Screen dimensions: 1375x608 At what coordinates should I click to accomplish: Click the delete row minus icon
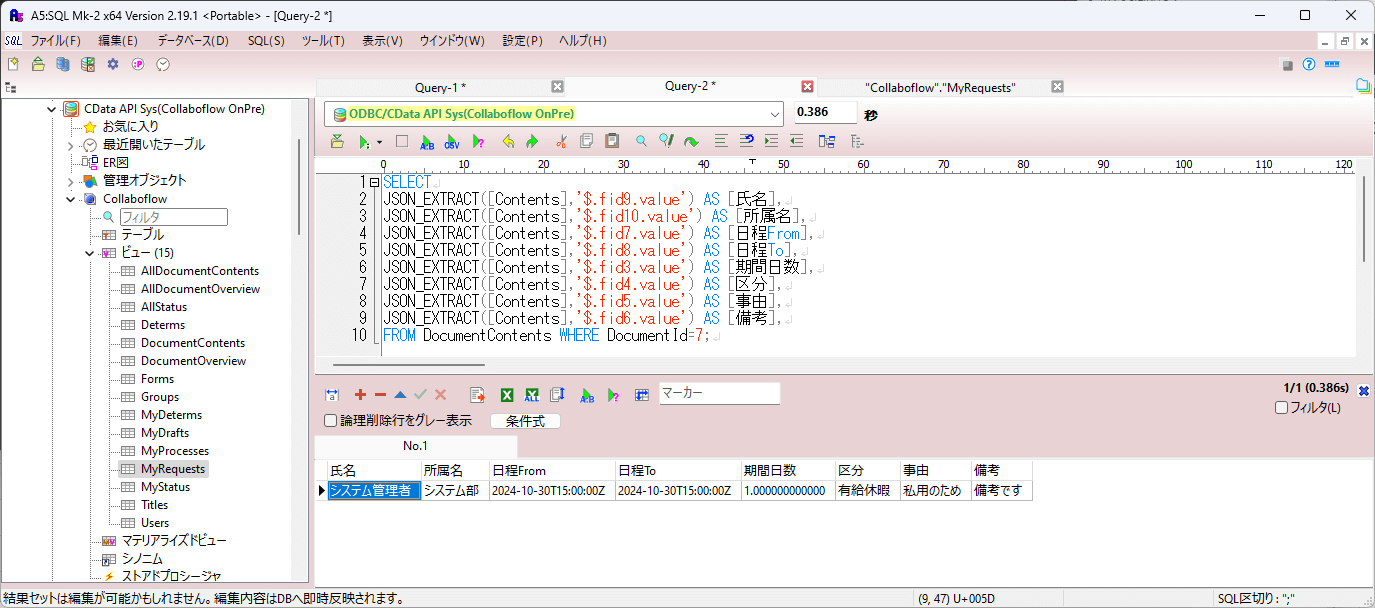tap(380, 395)
